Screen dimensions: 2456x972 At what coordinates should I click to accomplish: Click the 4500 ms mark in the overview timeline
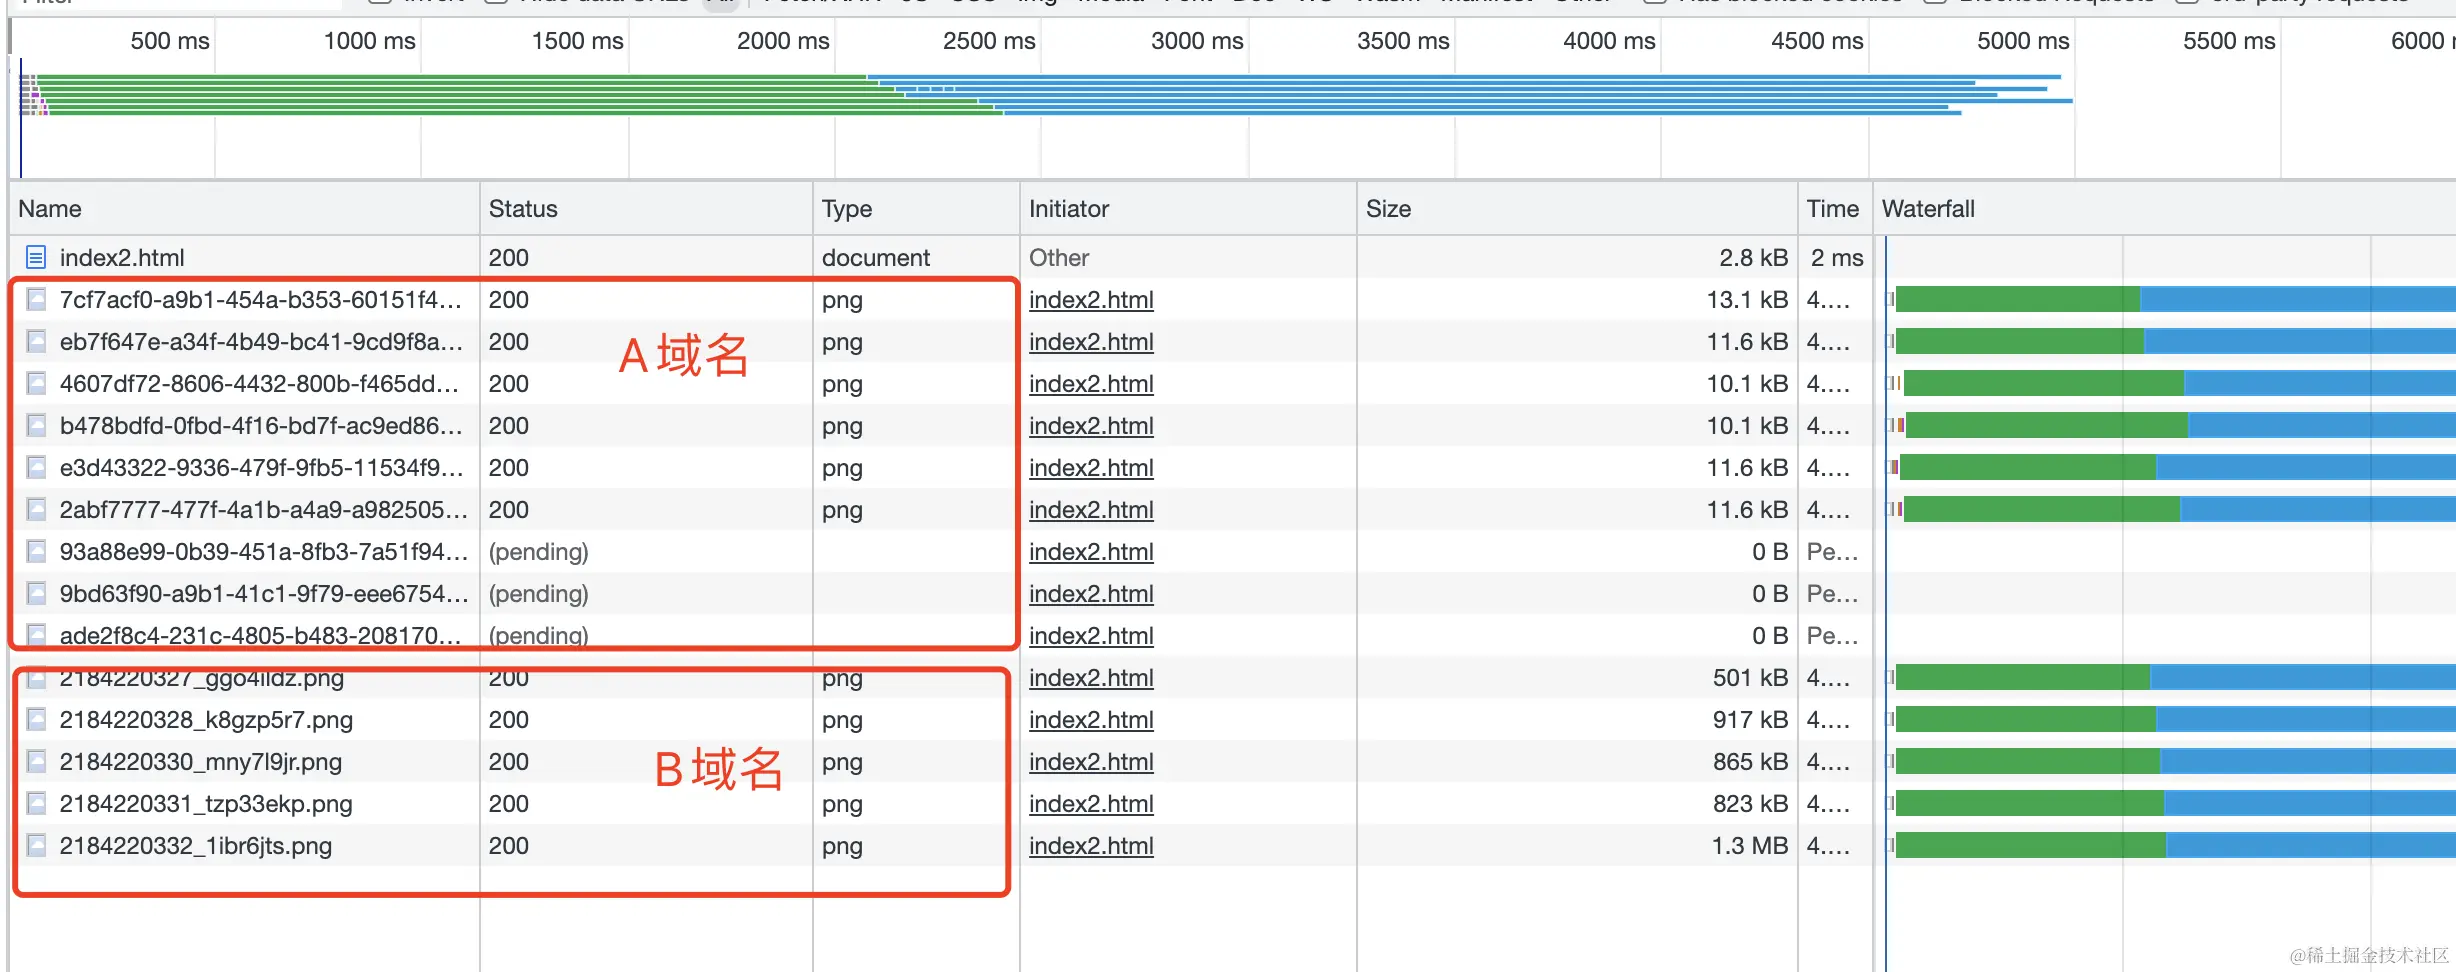pyautogui.click(x=1817, y=41)
